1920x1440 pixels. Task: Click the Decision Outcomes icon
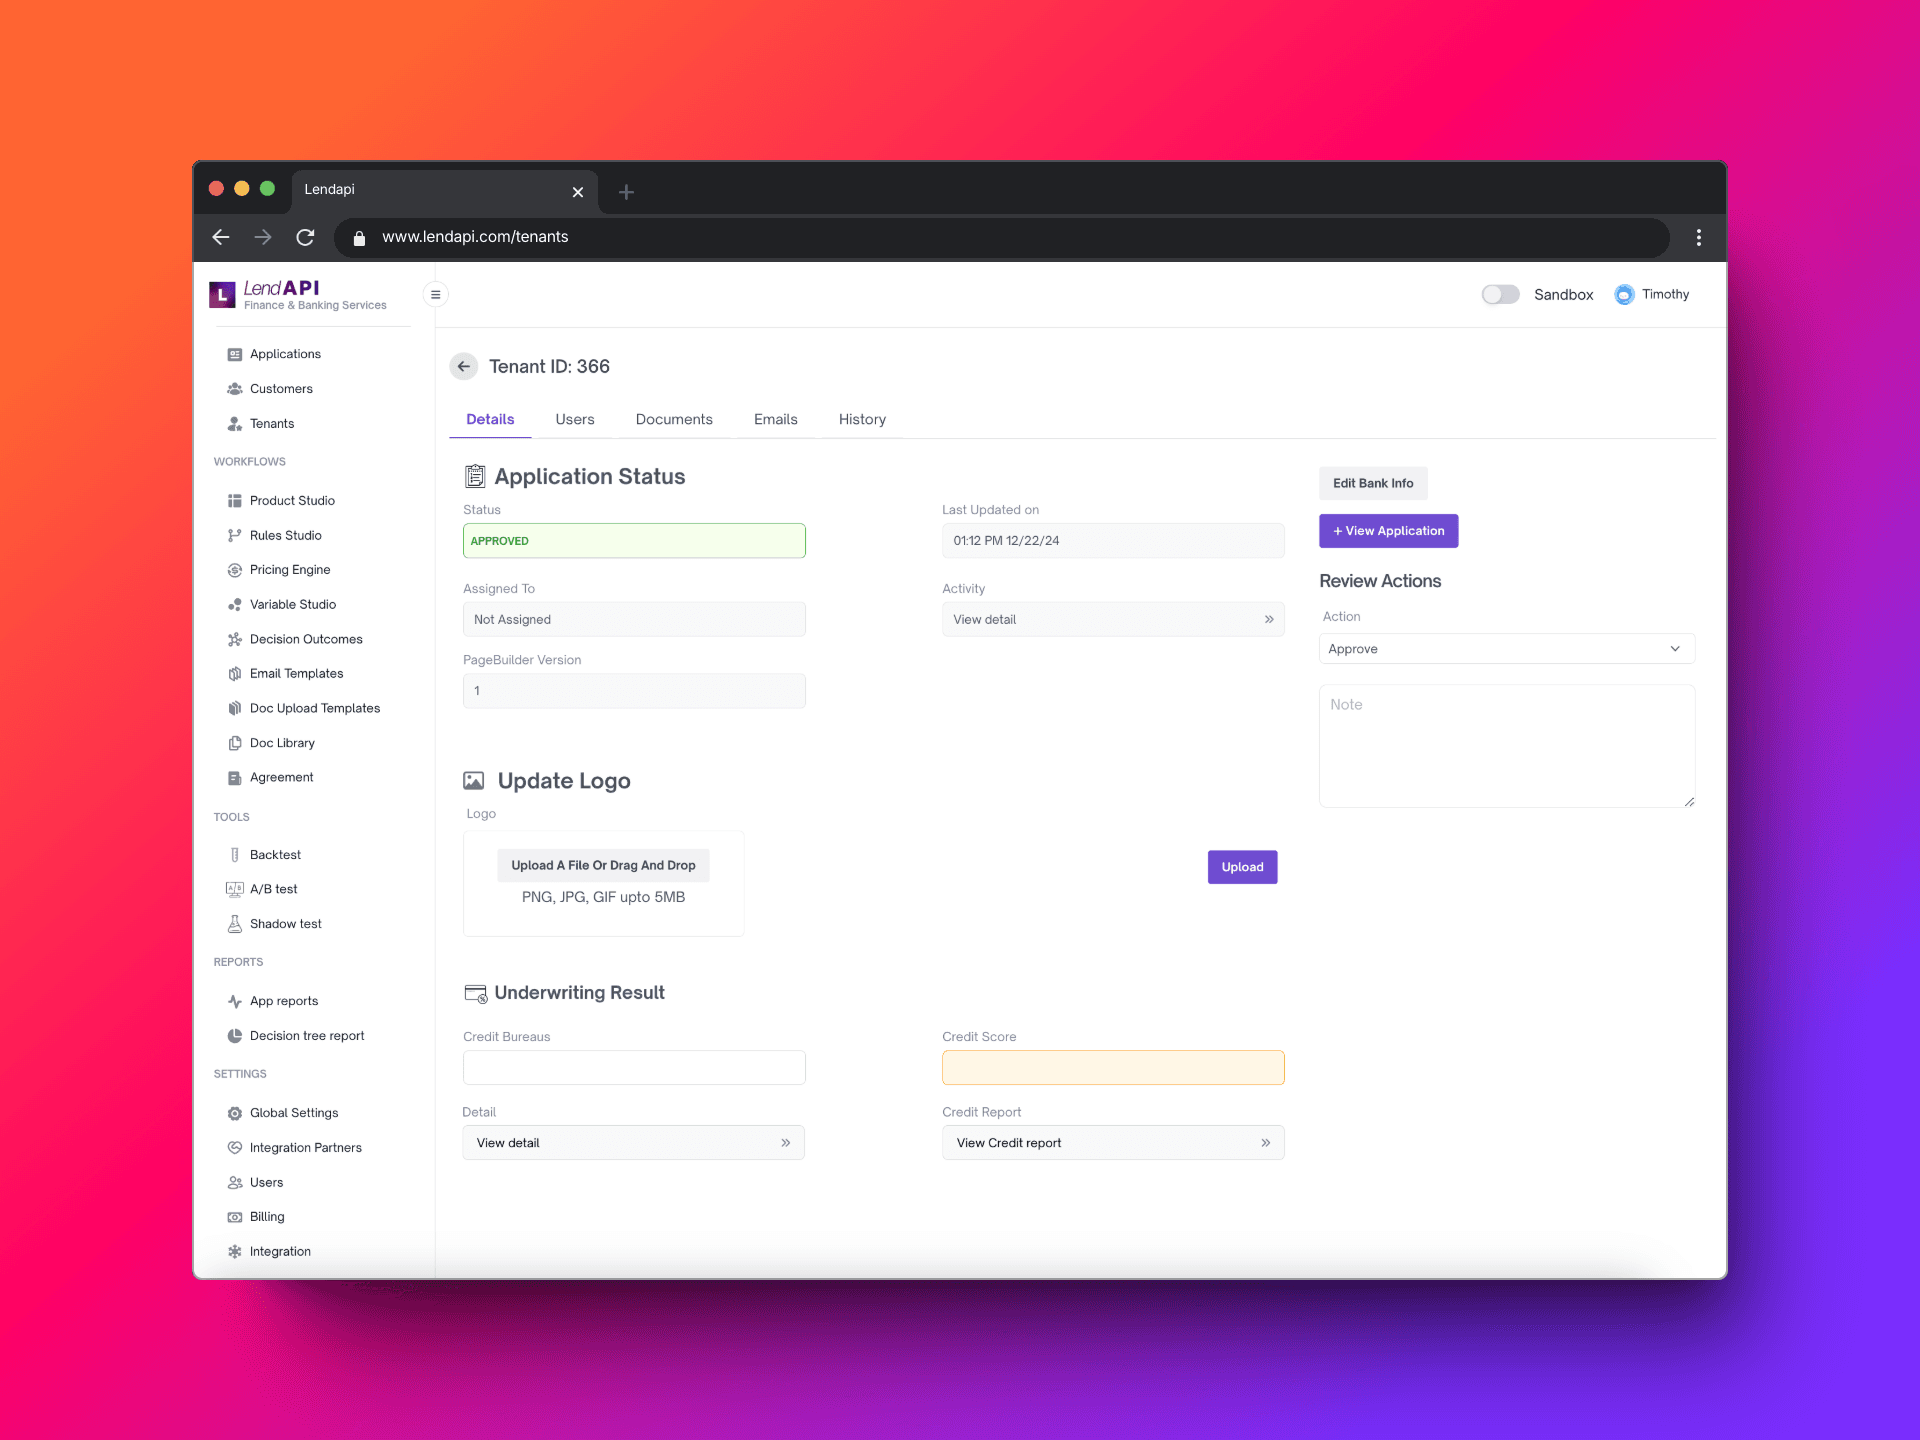click(x=234, y=638)
